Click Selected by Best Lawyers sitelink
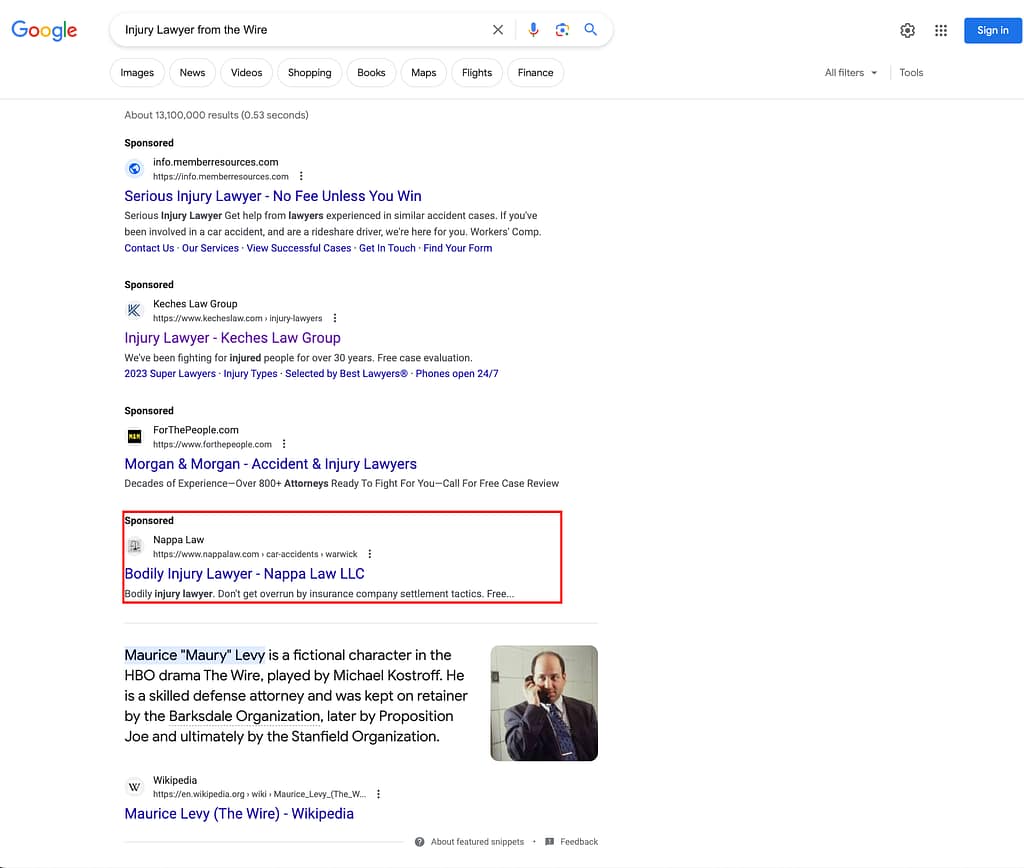Image resolution: width=1024 pixels, height=868 pixels. [346, 374]
